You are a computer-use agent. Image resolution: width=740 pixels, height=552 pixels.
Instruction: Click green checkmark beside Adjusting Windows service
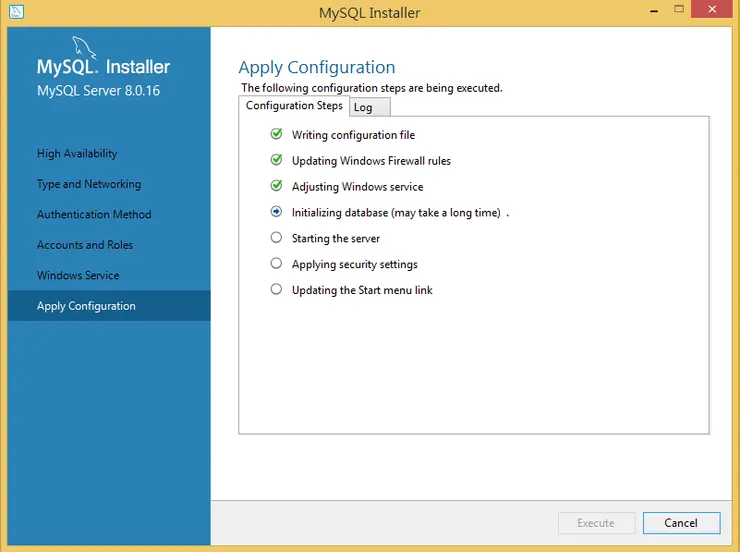pos(277,186)
